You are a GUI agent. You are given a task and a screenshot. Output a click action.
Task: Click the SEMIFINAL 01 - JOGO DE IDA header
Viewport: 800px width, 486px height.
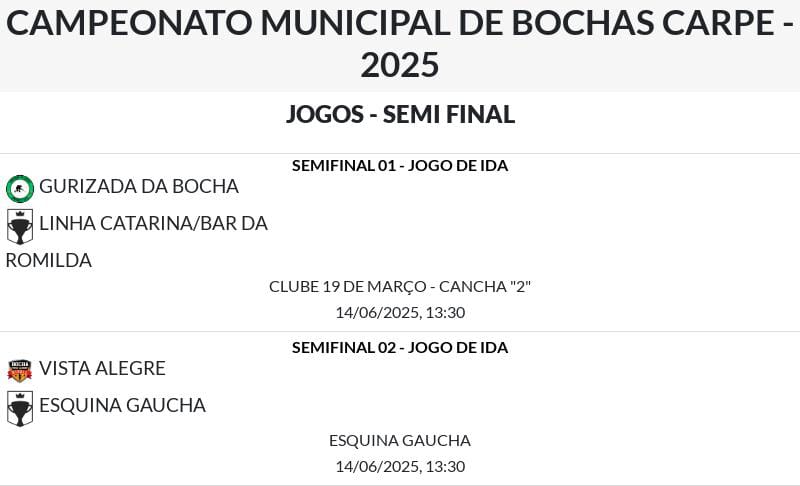click(x=400, y=166)
